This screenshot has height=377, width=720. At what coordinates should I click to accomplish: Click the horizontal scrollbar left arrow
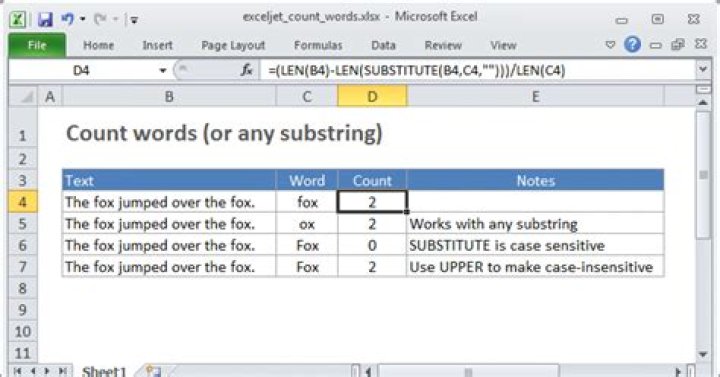[x=369, y=371]
